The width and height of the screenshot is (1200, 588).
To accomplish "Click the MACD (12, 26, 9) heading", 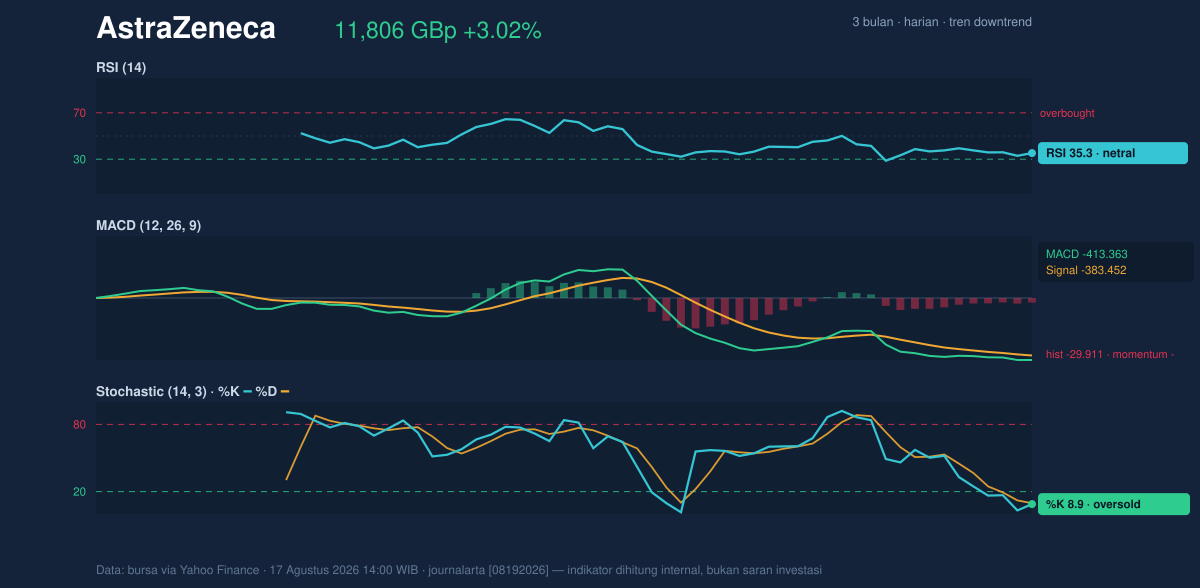I will pos(148,226).
